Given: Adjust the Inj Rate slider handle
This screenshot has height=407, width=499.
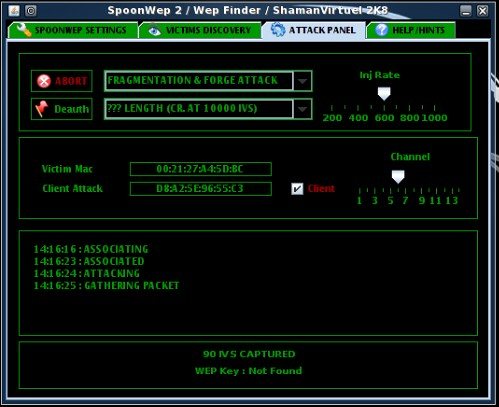Looking at the screenshot, I should click(384, 93).
